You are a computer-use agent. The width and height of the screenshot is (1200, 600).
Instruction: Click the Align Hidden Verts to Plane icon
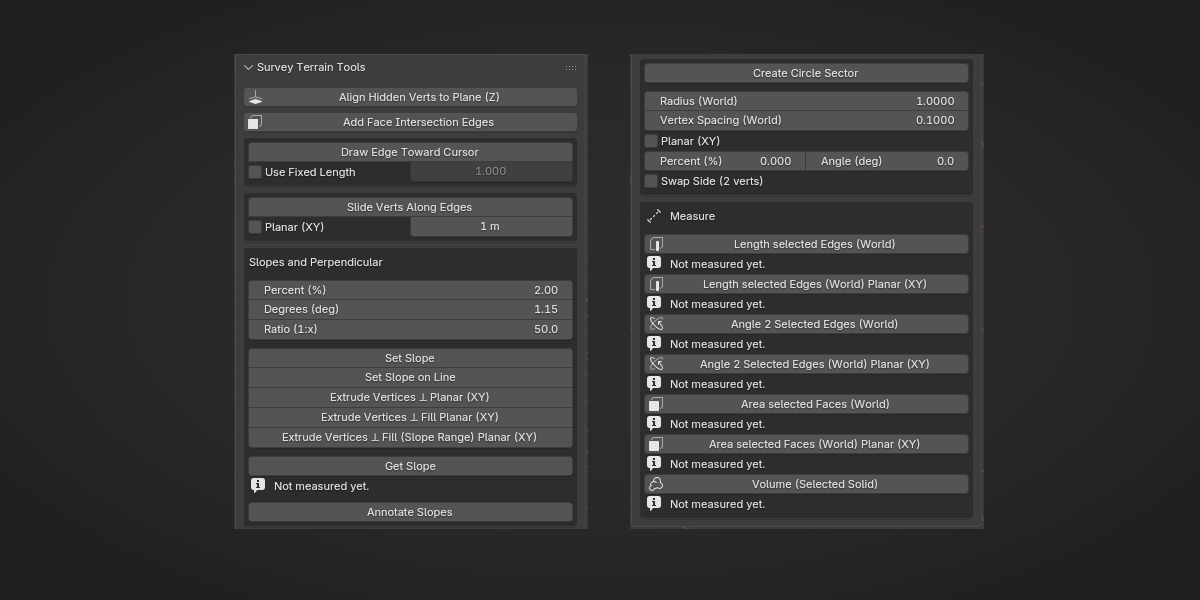256,97
